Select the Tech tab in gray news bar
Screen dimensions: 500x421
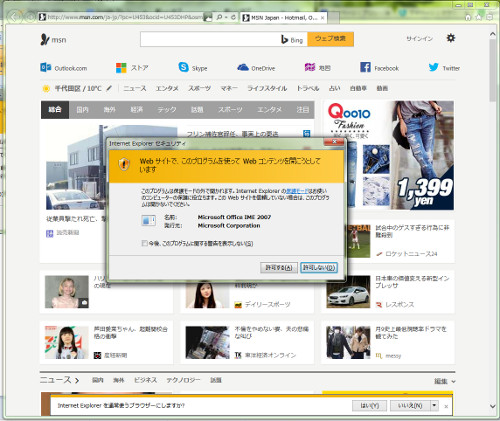click(167, 110)
